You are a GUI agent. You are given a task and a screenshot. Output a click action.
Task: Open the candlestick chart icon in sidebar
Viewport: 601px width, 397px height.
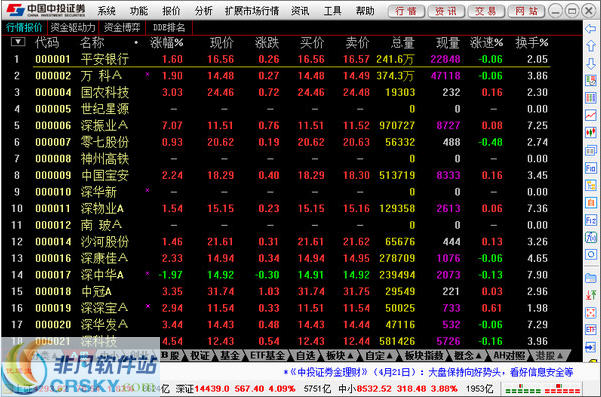tap(591, 133)
